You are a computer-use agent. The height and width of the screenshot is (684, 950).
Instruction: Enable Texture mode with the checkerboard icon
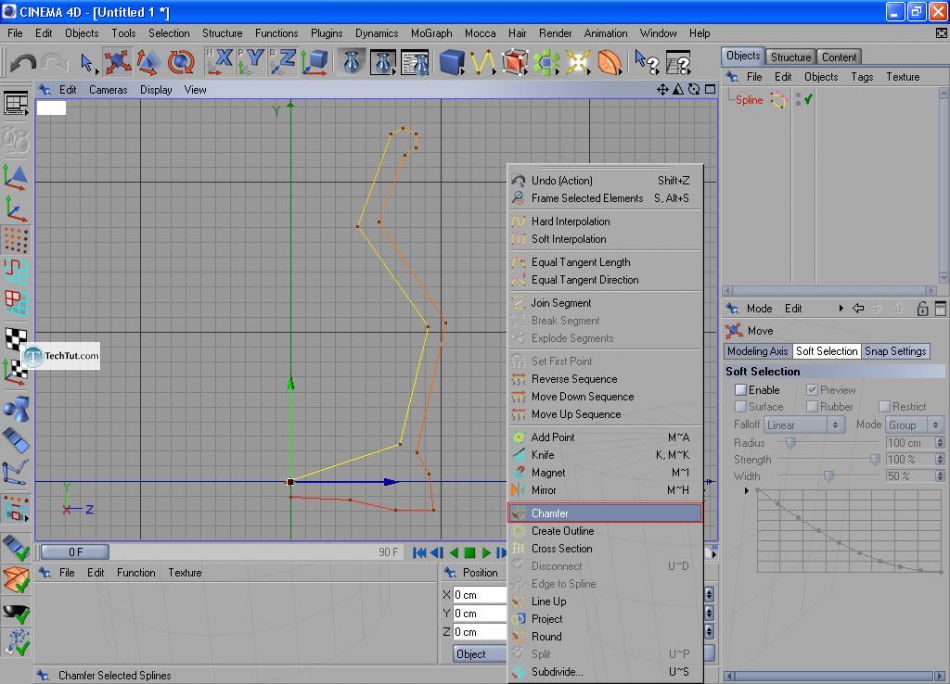coord(16,337)
